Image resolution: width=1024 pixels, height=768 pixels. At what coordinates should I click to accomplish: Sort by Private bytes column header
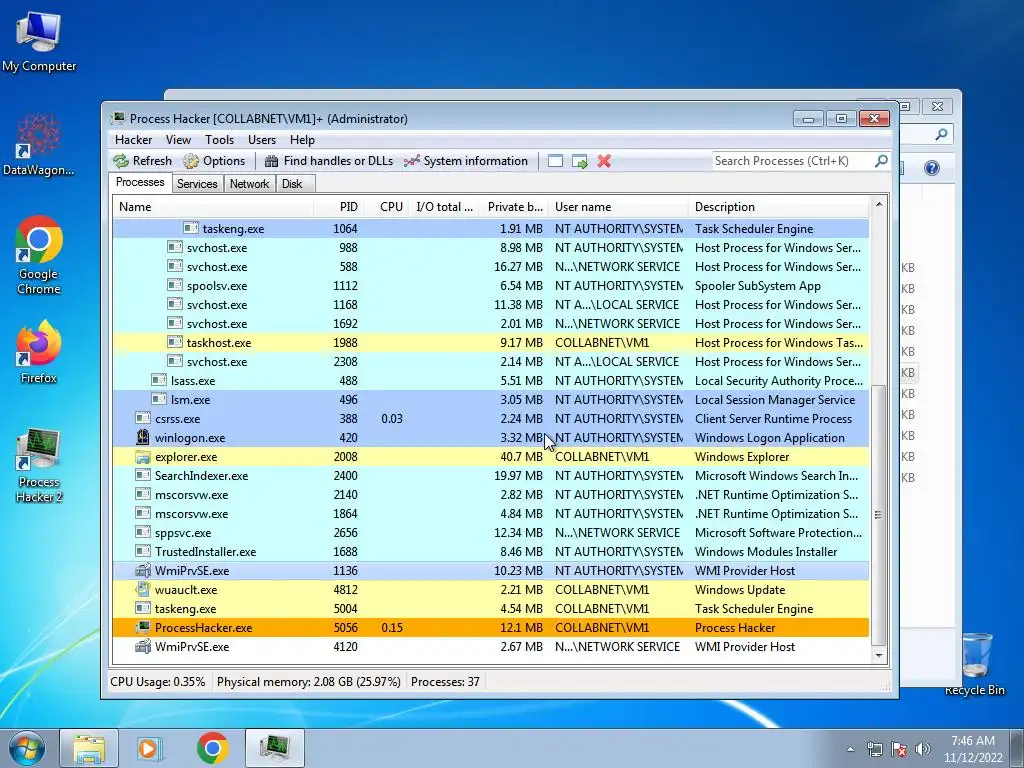(515, 207)
